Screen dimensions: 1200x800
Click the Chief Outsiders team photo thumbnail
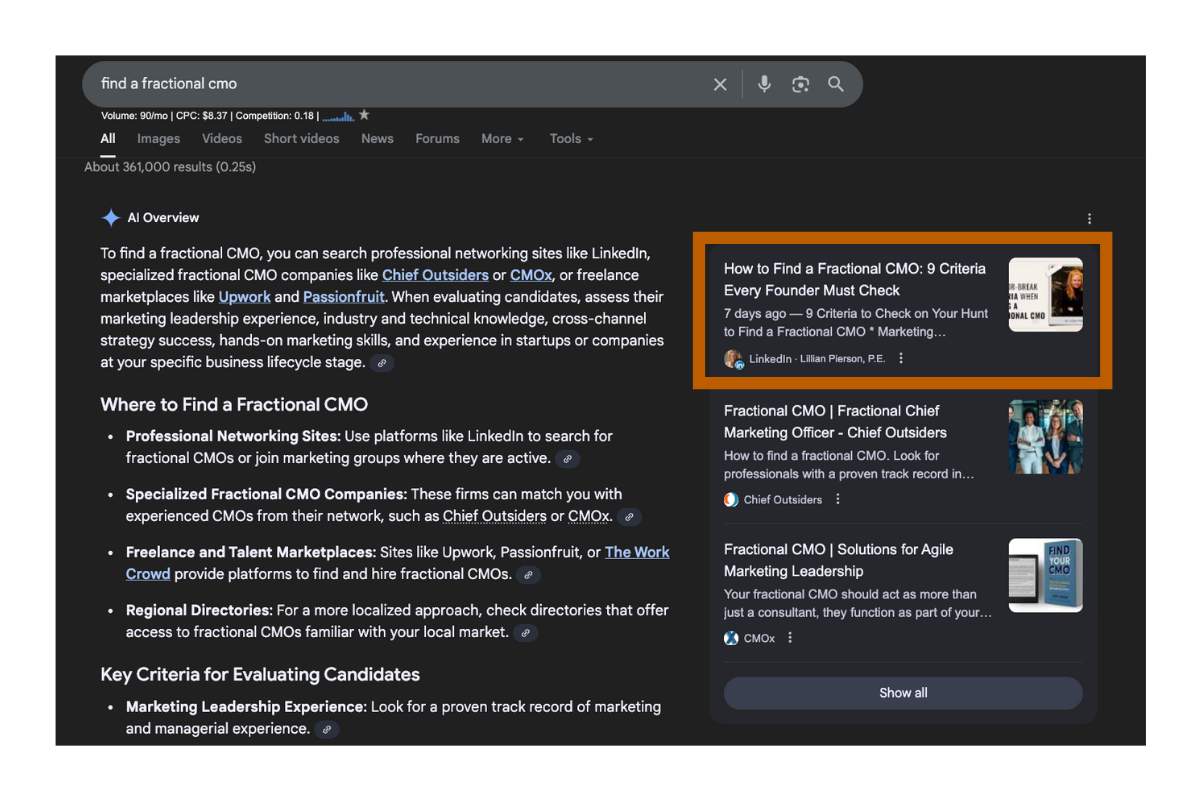click(1046, 437)
